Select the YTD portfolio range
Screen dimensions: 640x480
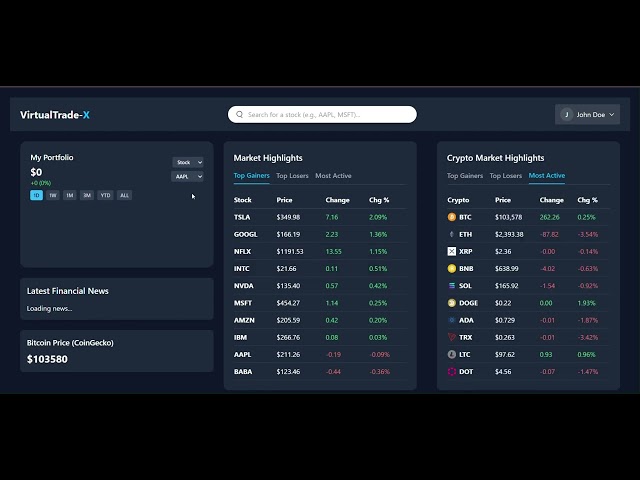click(105, 195)
